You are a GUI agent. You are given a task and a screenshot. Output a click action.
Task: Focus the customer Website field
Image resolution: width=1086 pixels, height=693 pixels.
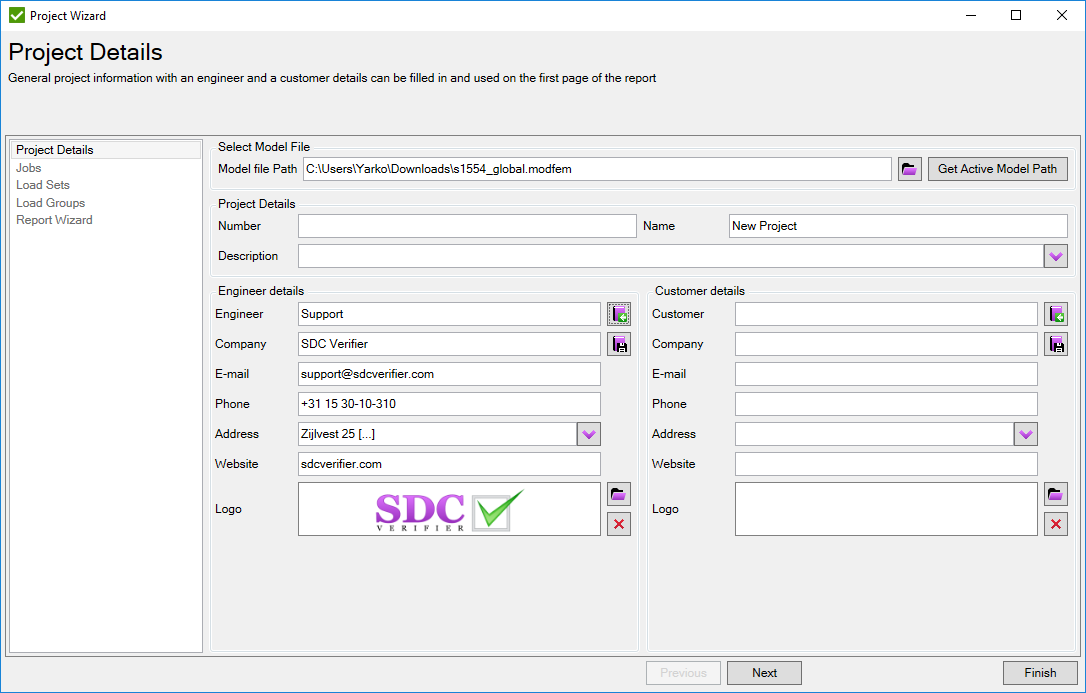click(x=887, y=465)
